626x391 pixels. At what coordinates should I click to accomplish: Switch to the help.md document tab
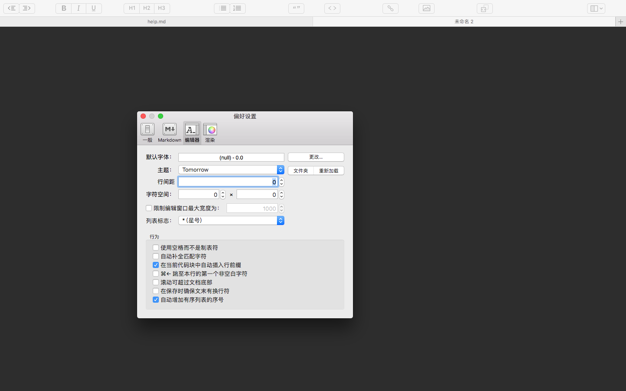coord(156,22)
